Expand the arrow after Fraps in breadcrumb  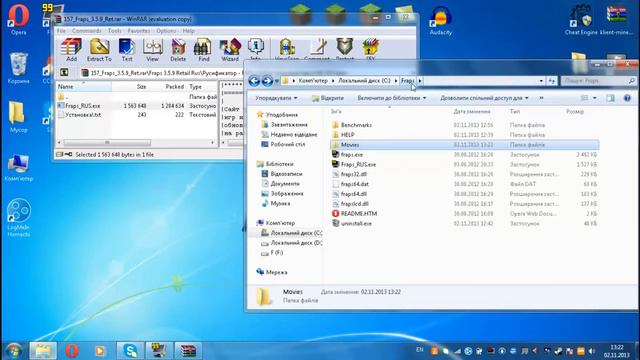pyautogui.click(x=420, y=81)
